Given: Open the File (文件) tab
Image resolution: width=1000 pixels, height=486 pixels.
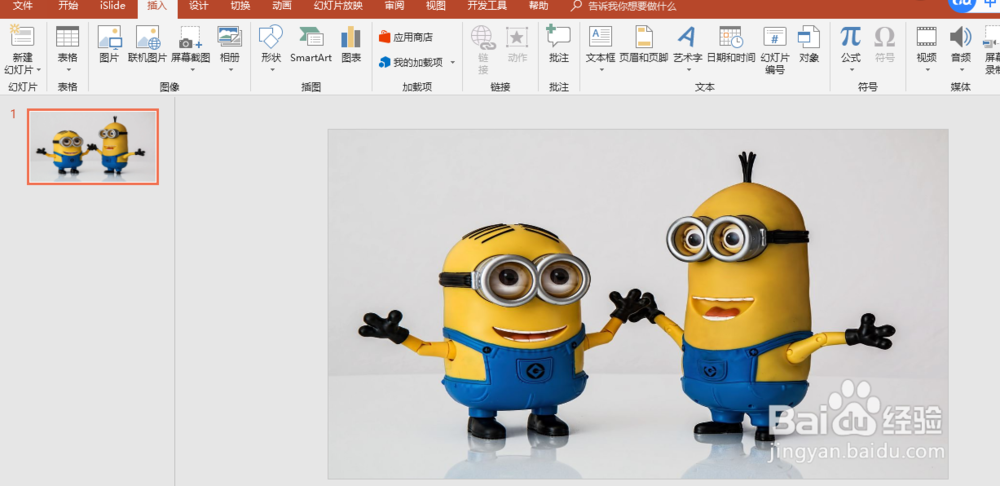Looking at the screenshot, I should pyautogui.click(x=23, y=6).
